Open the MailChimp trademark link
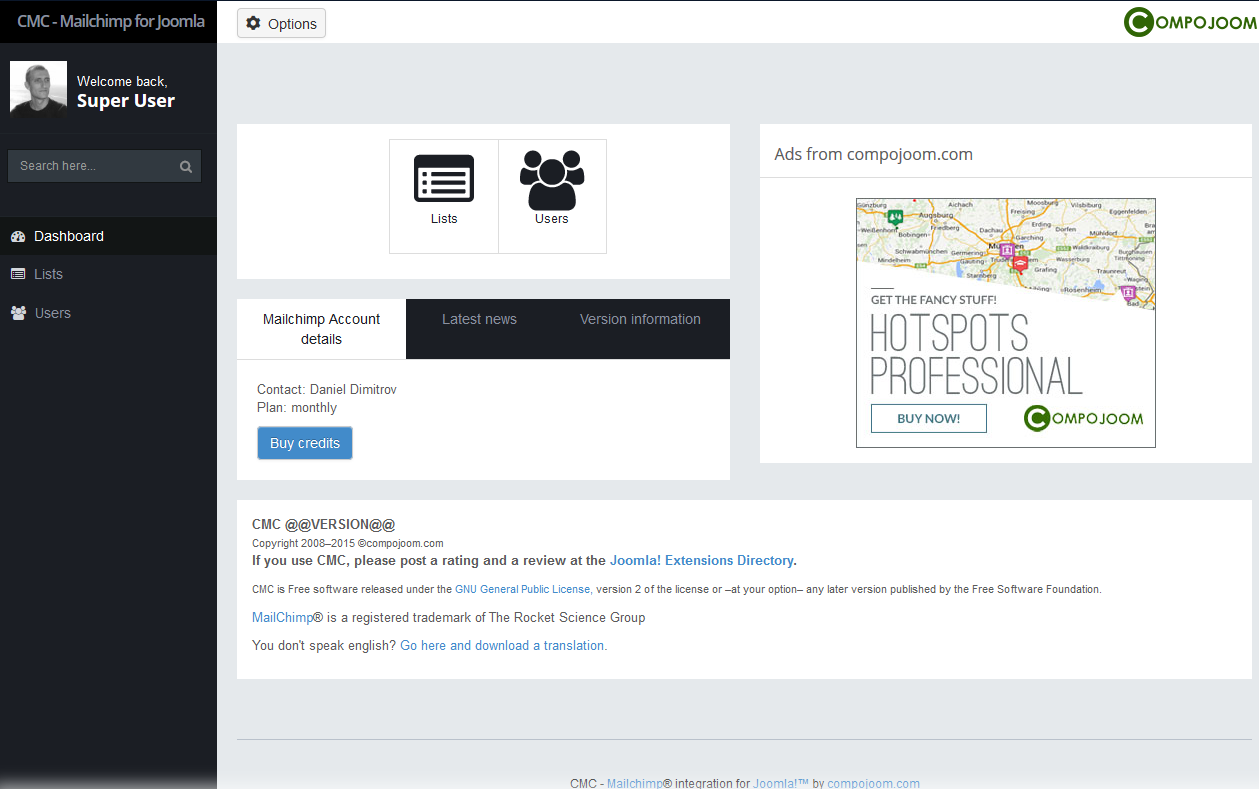The width and height of the screenshot is (1259, 789). pos(282,617)
